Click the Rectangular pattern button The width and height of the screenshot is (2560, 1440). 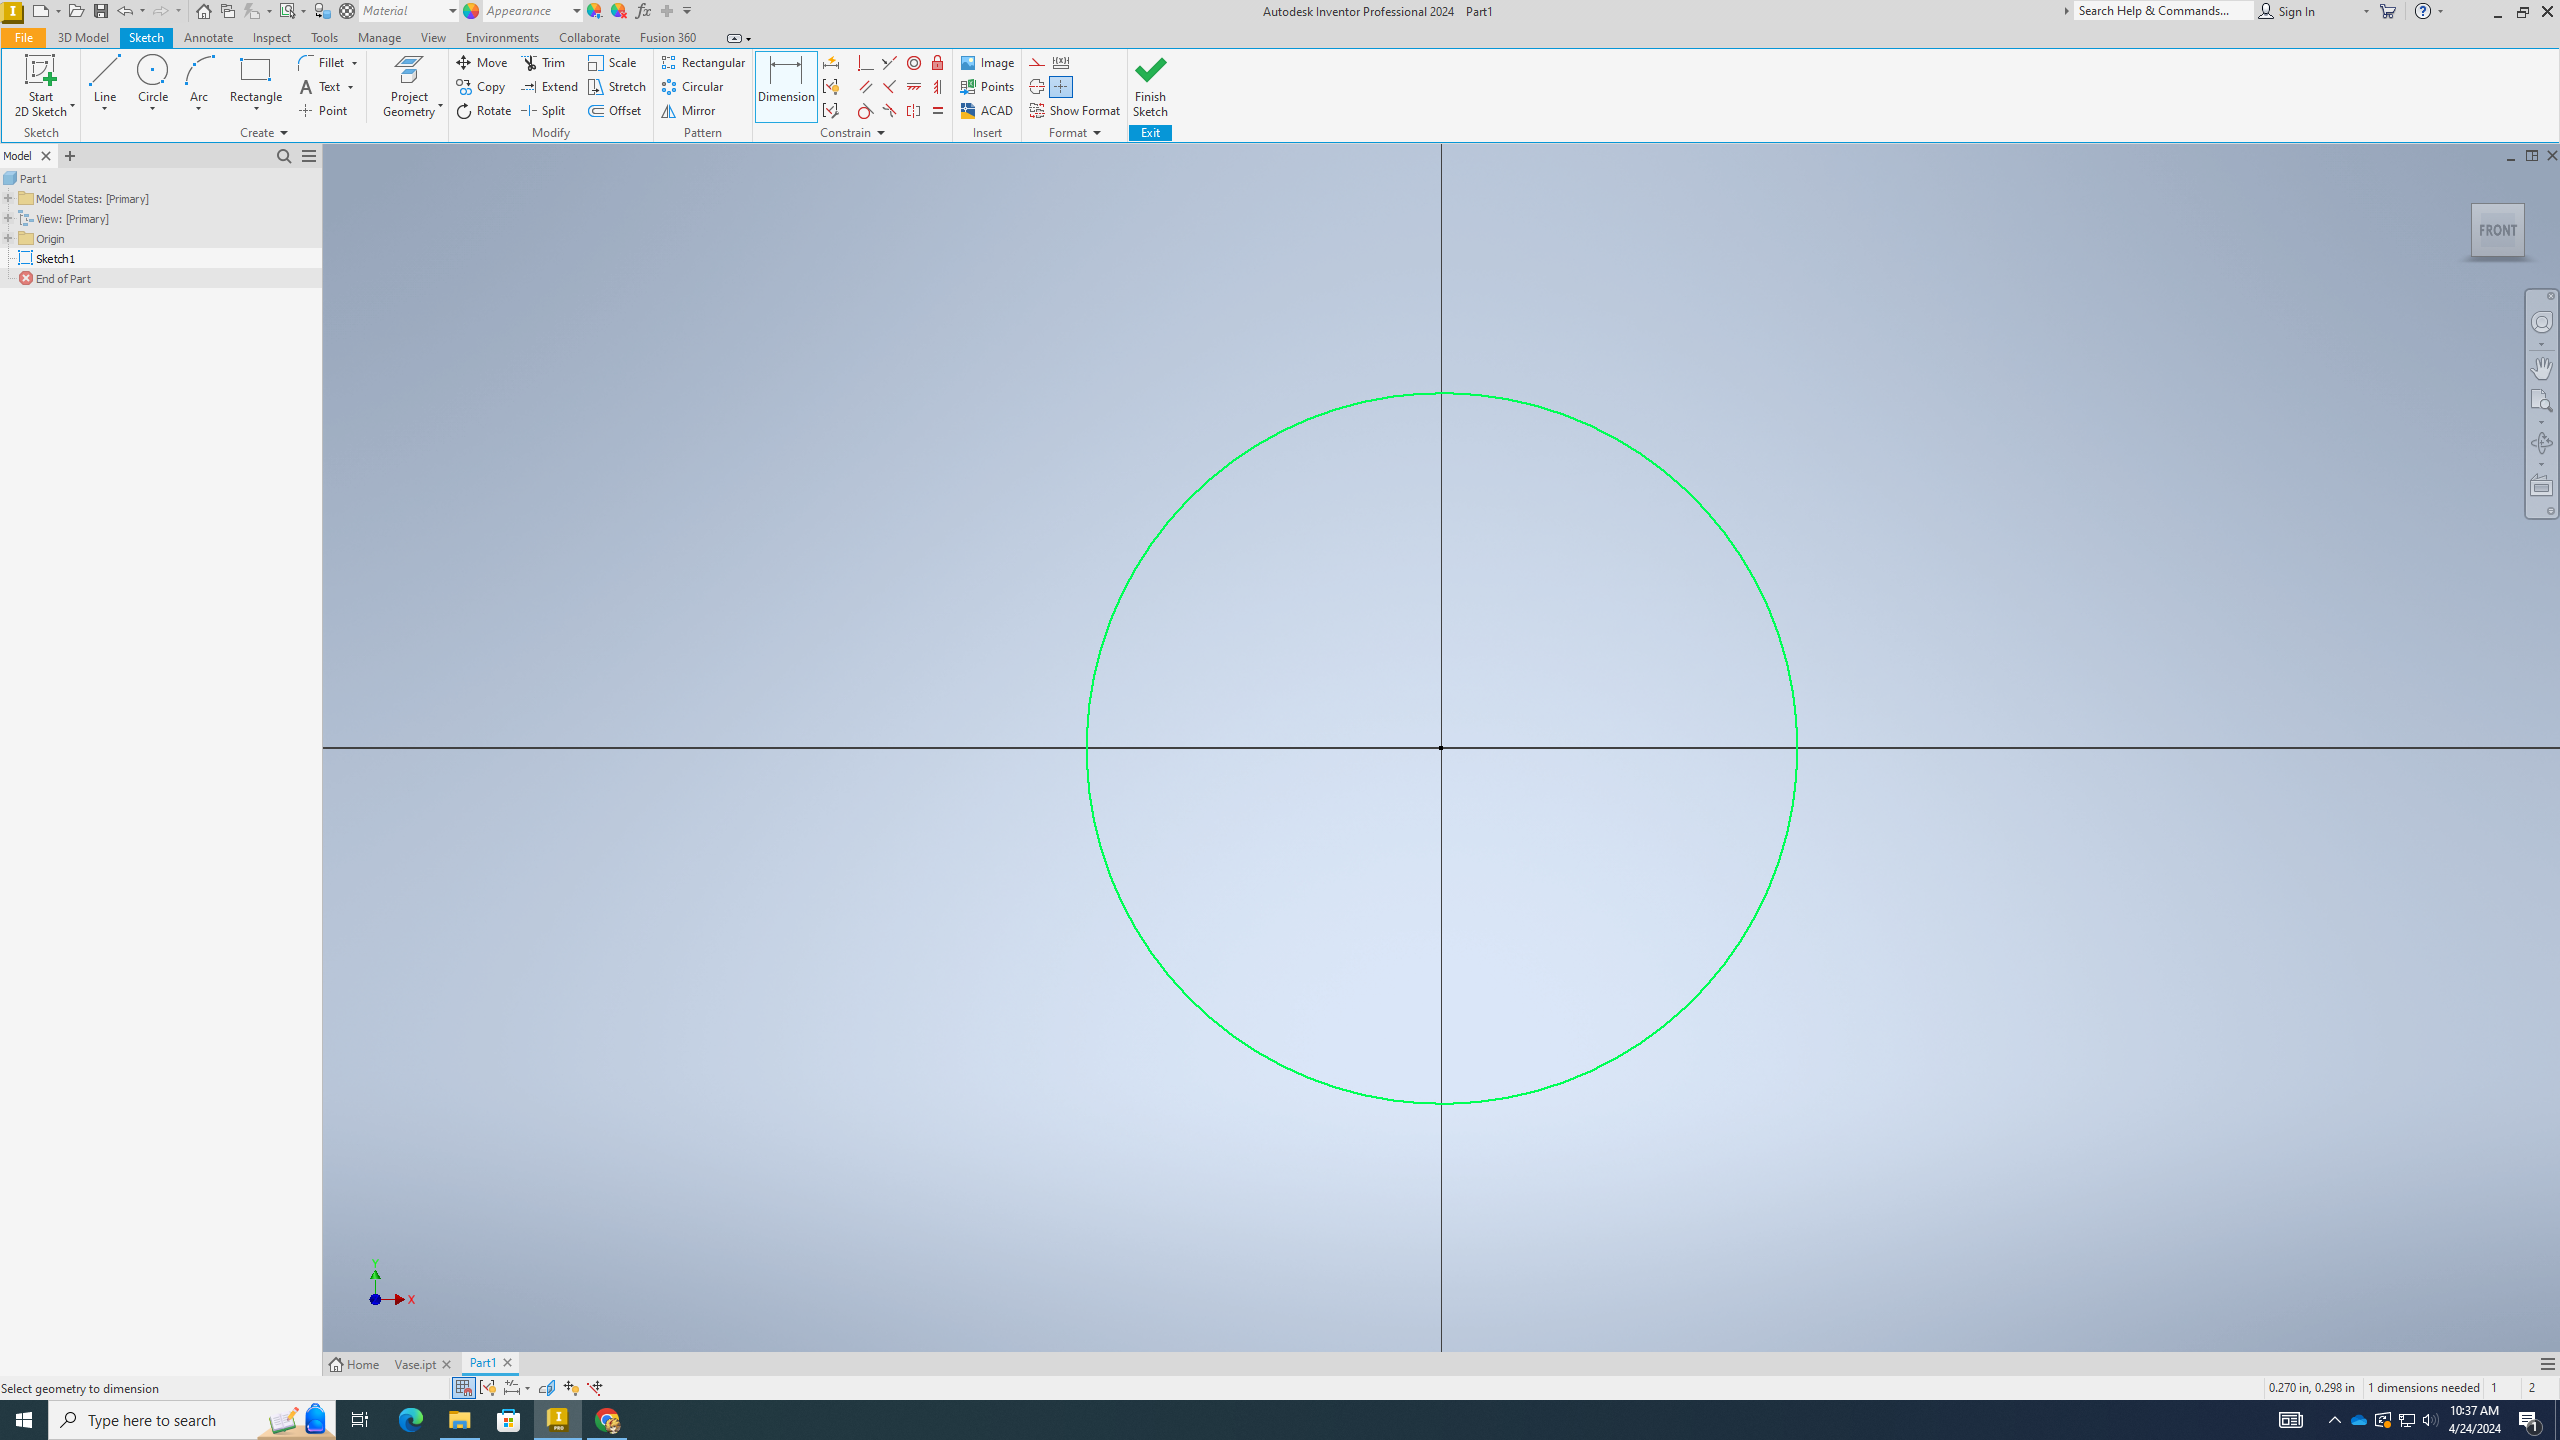pyautogui.click(x=703, y=63)
